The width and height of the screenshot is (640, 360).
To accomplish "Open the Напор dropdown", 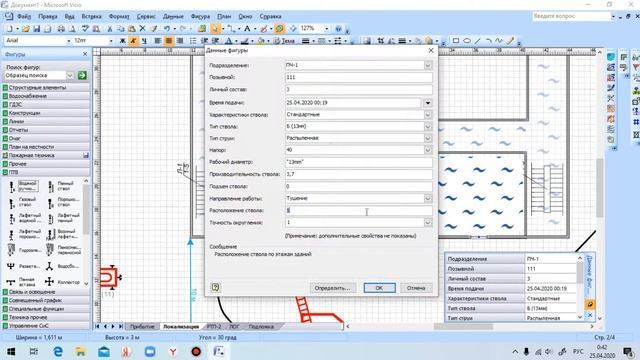I will click(x=428, y=150).
